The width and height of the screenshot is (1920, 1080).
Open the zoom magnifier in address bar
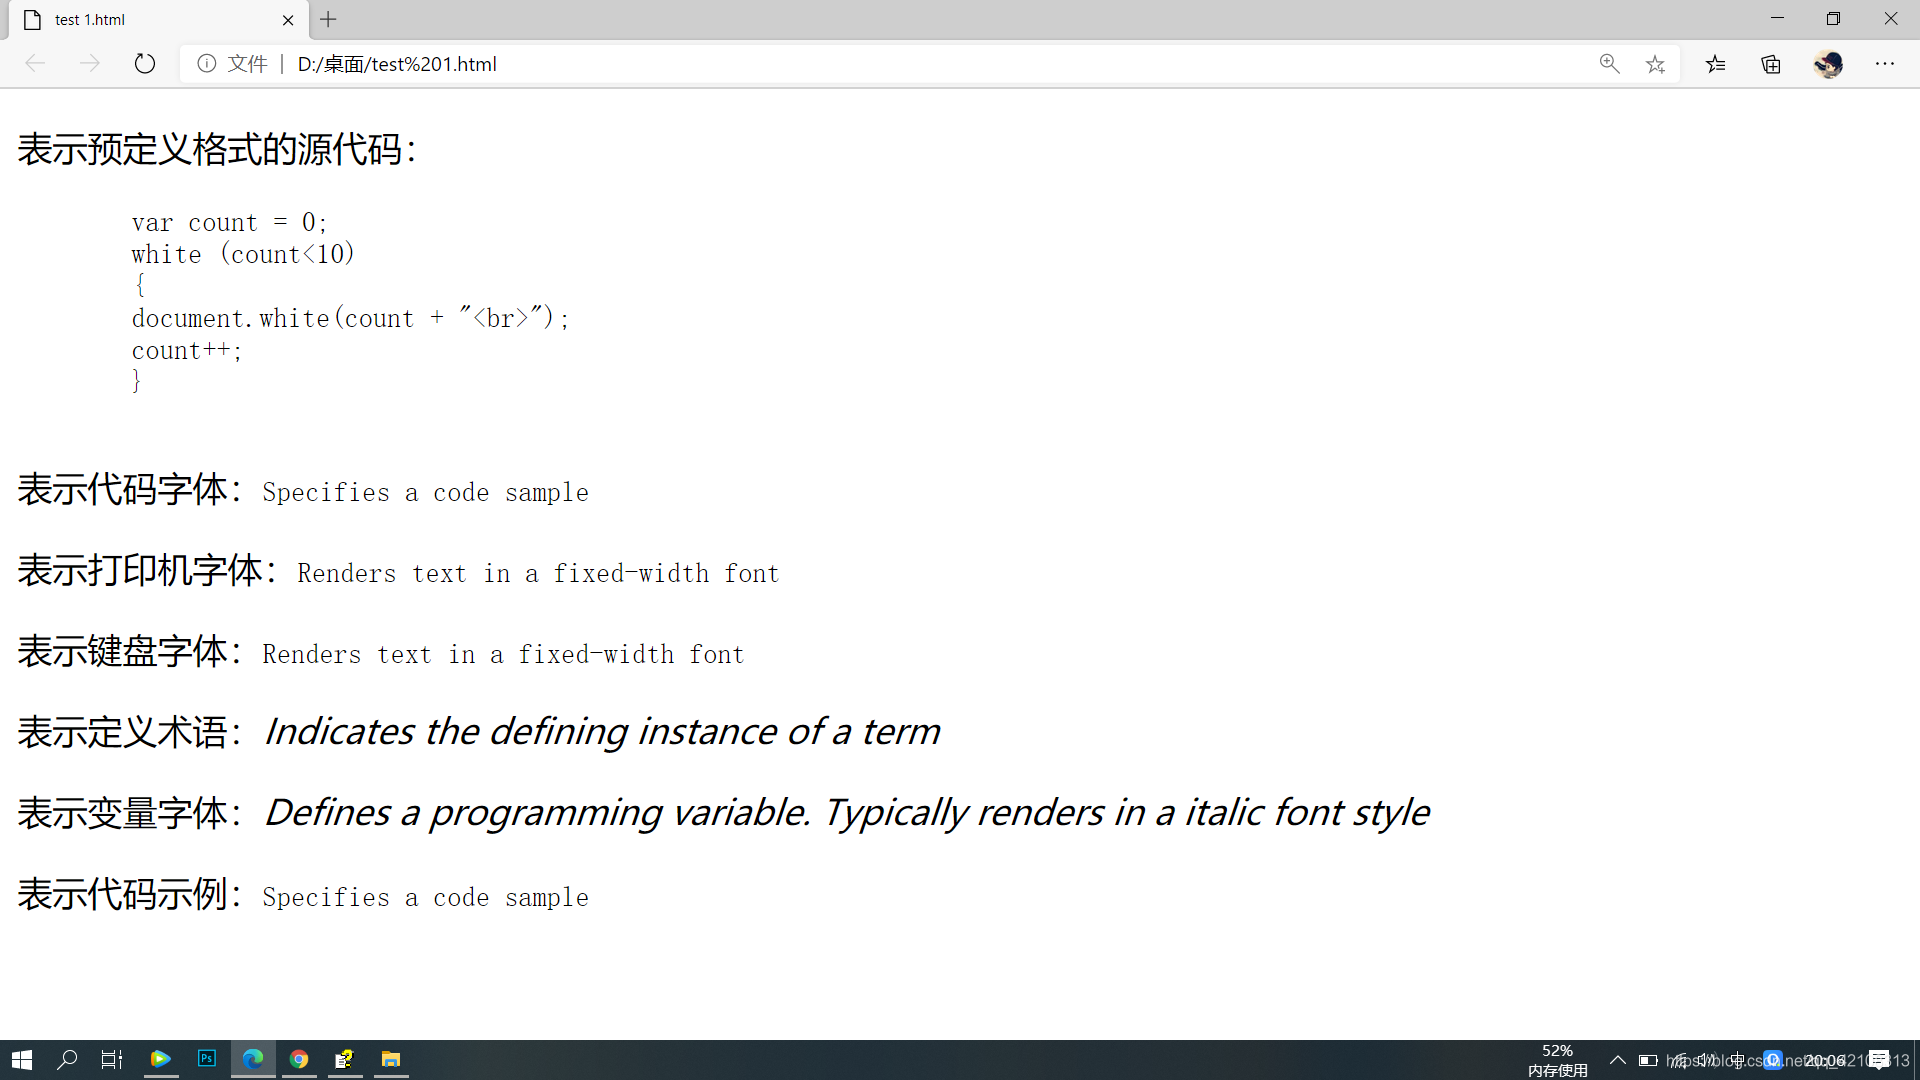[1609, 64]
